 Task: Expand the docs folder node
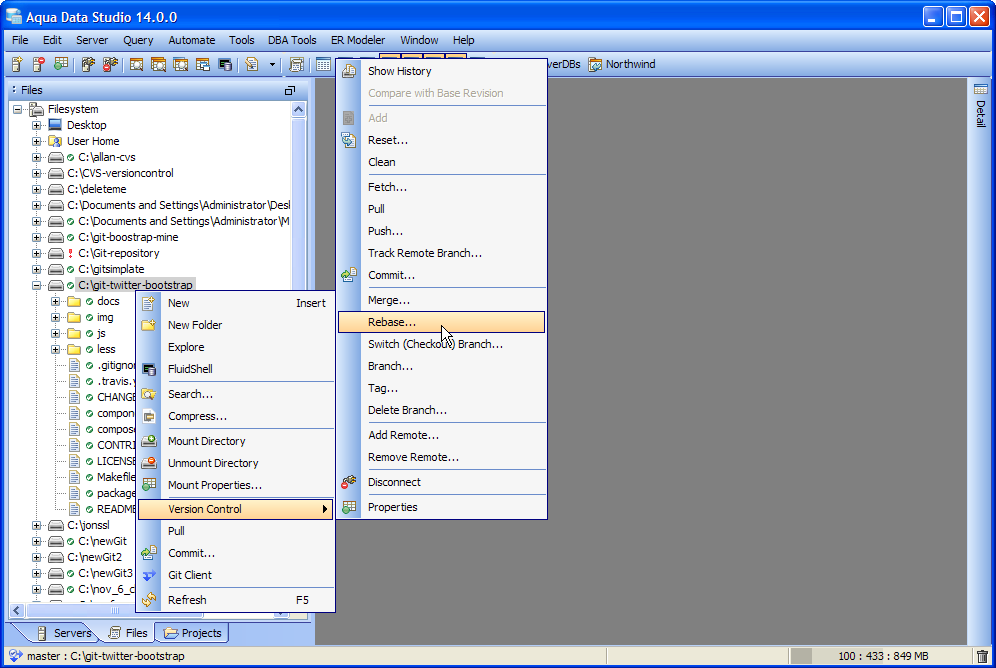56,301
